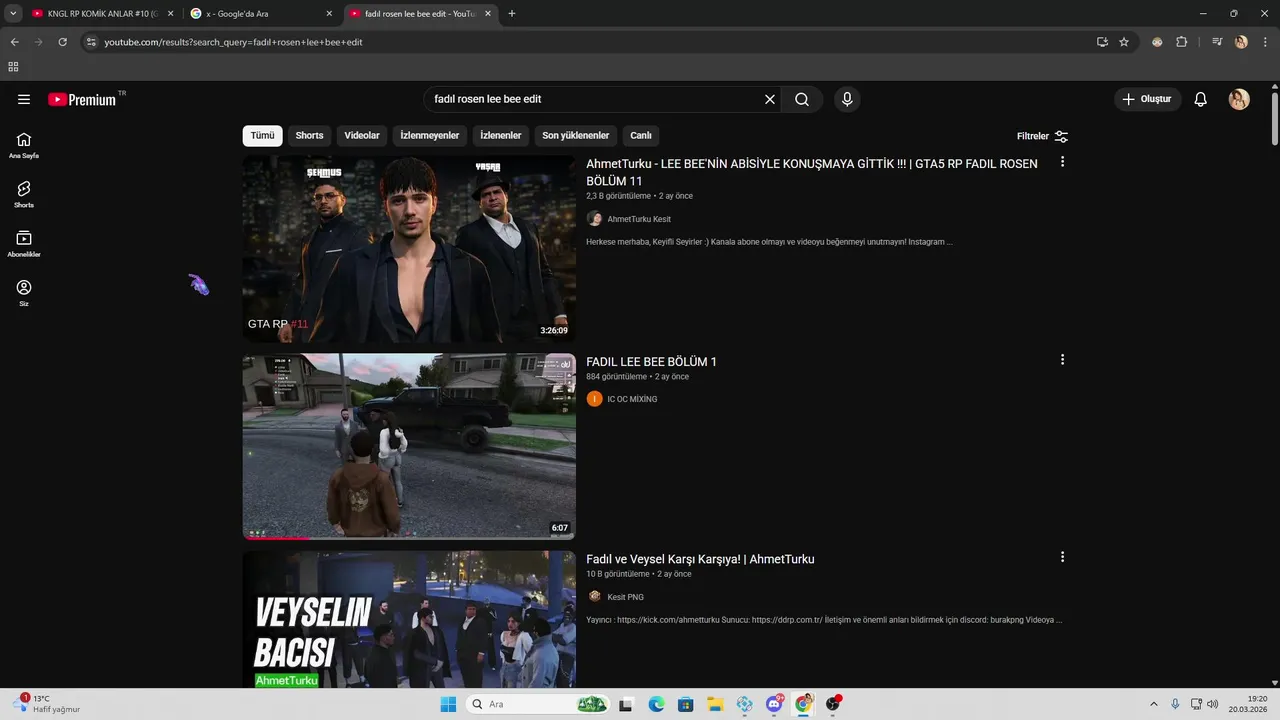Open the YouTube account avatar menu
Viewport: 1280px width, 720px height.
1239,99
